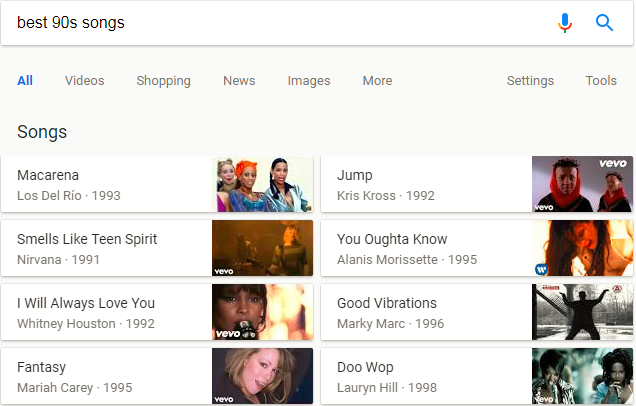Click the voice search microphone icon
This screenshot has height=406, width=636.
click(x=565, y=23)
